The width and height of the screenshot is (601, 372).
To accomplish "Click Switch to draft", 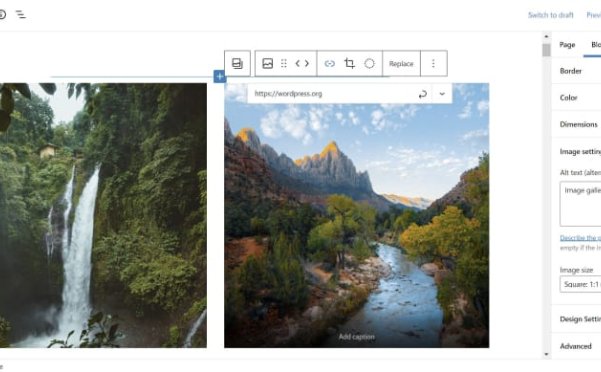I will coord(551,15).
